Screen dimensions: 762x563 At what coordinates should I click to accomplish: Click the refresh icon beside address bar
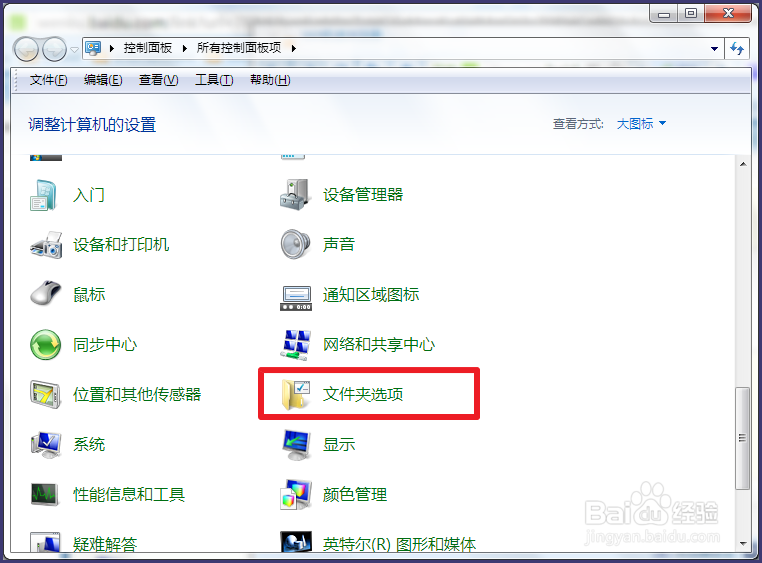tap(737, 48)
